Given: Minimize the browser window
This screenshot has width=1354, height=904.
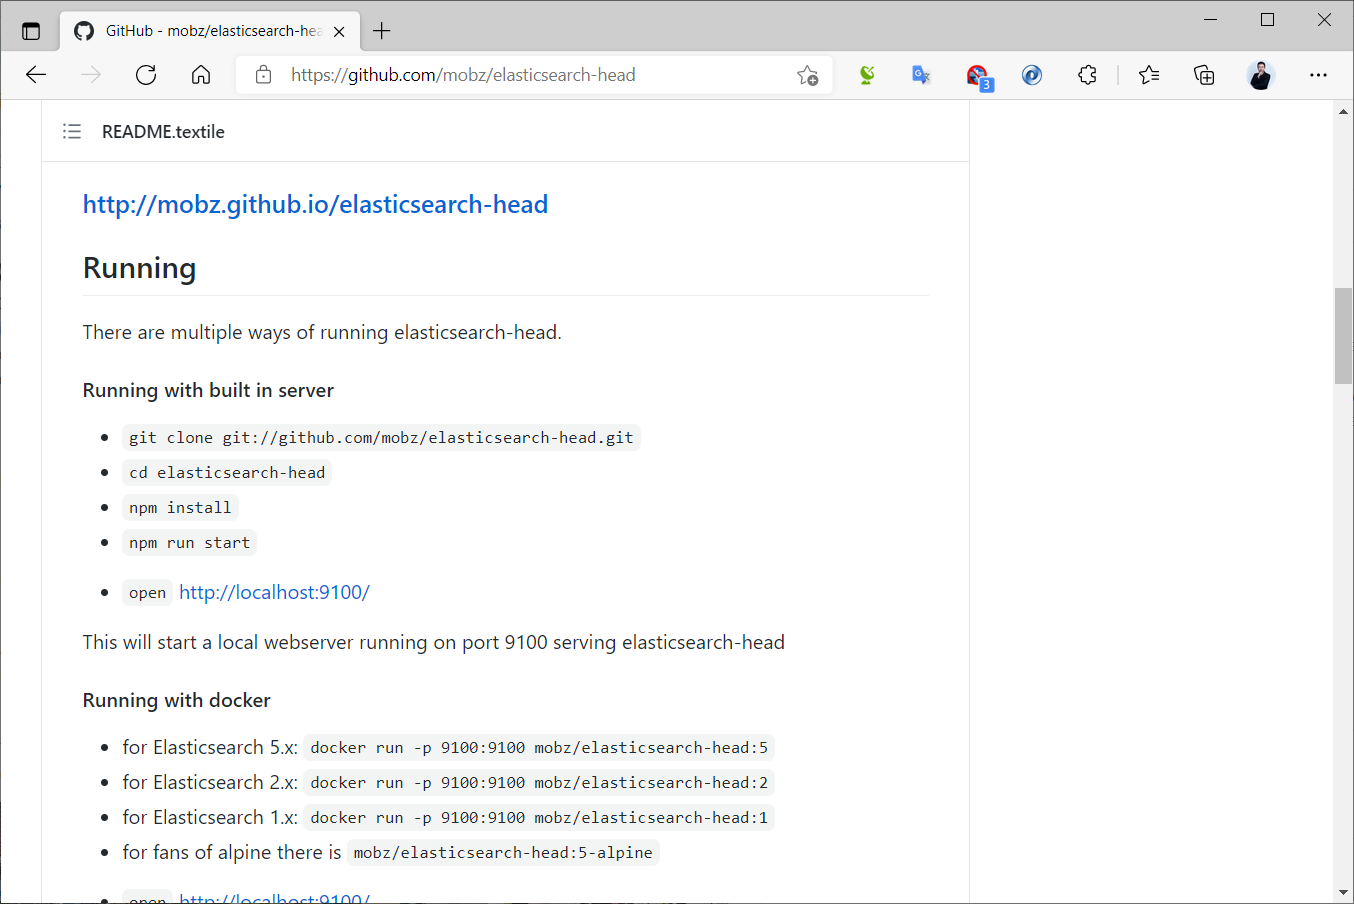Looking at the screenshot, I should coord(1211,20).
